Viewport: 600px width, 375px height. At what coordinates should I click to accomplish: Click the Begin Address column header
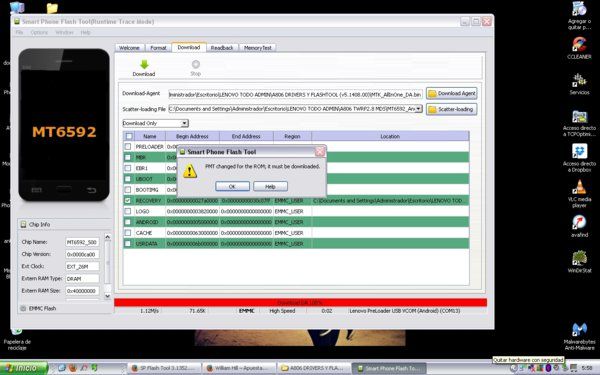pyautogui.click(x=192, y=136)
